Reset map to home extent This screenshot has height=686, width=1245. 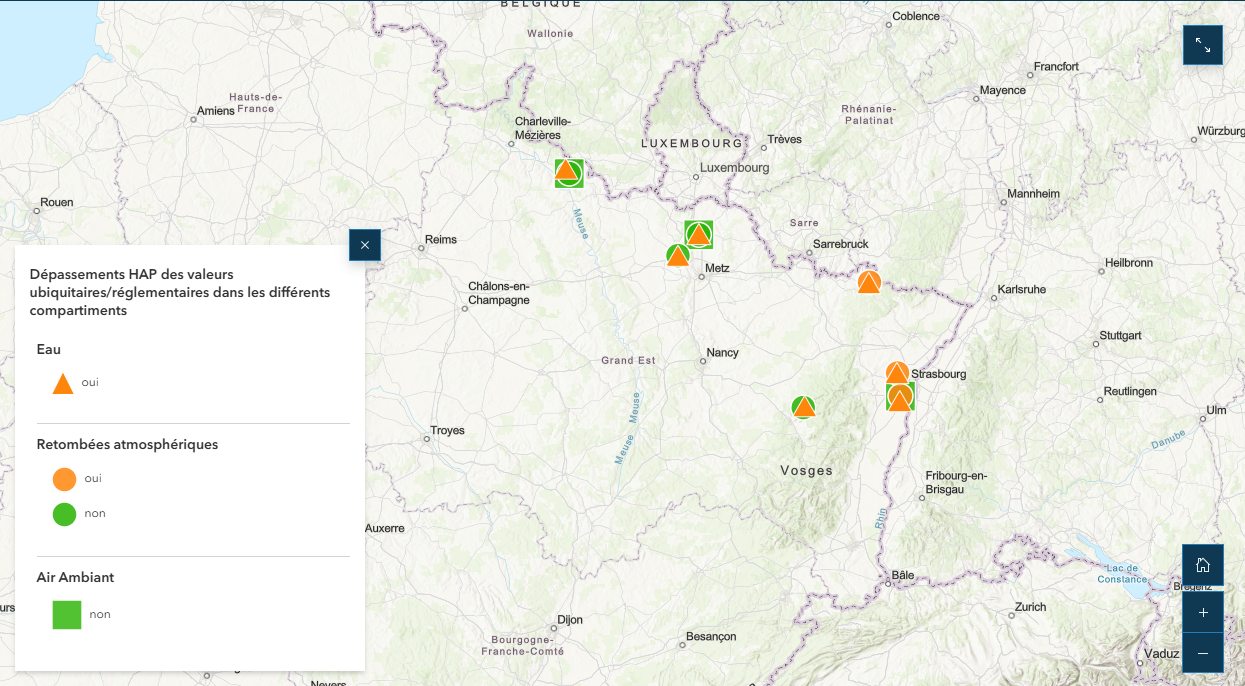(1202, 565)
